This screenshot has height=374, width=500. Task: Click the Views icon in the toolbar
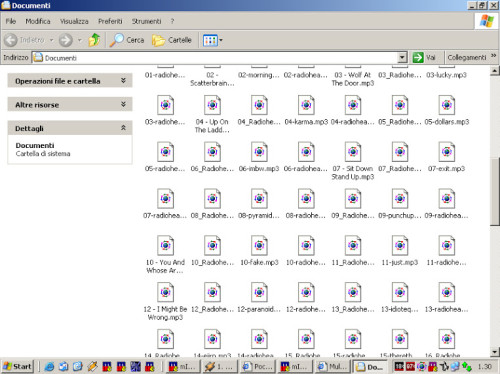(210, 40)
